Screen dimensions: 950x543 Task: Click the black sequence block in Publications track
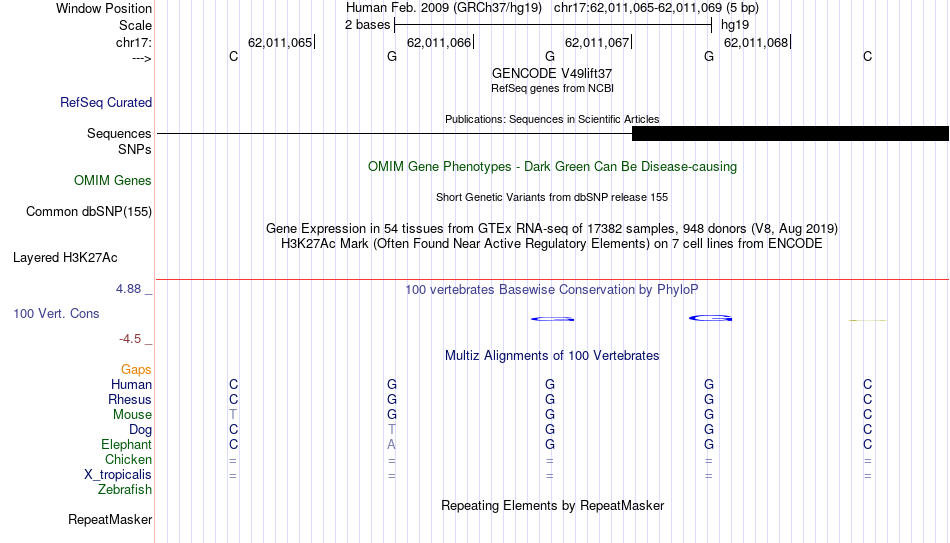click(x=790, y=133)
